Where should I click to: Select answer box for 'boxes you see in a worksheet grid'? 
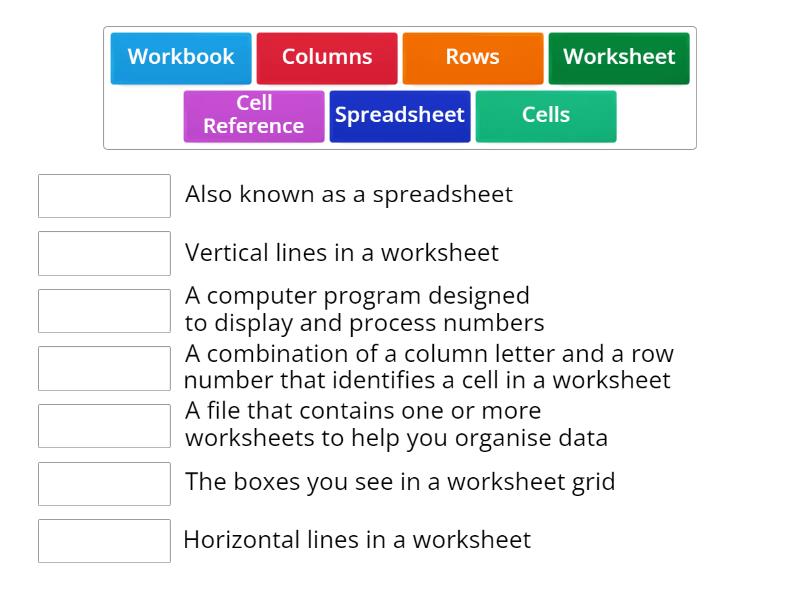[x=104, y=483]
